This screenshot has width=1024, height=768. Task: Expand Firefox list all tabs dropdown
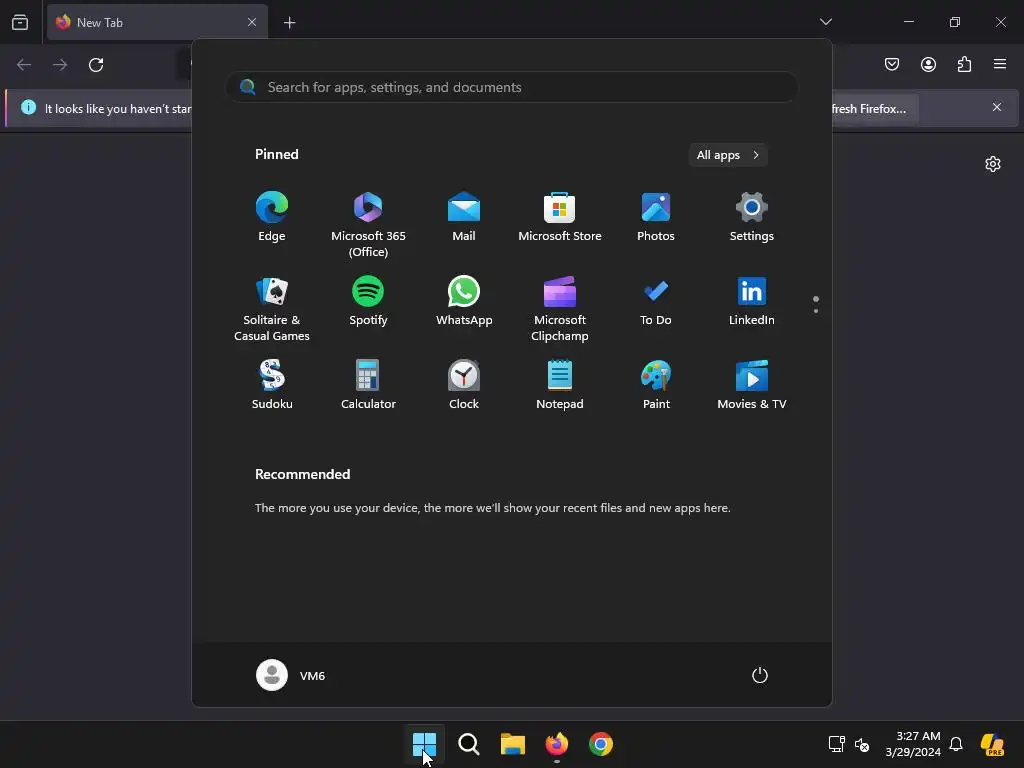click(825, 22)
